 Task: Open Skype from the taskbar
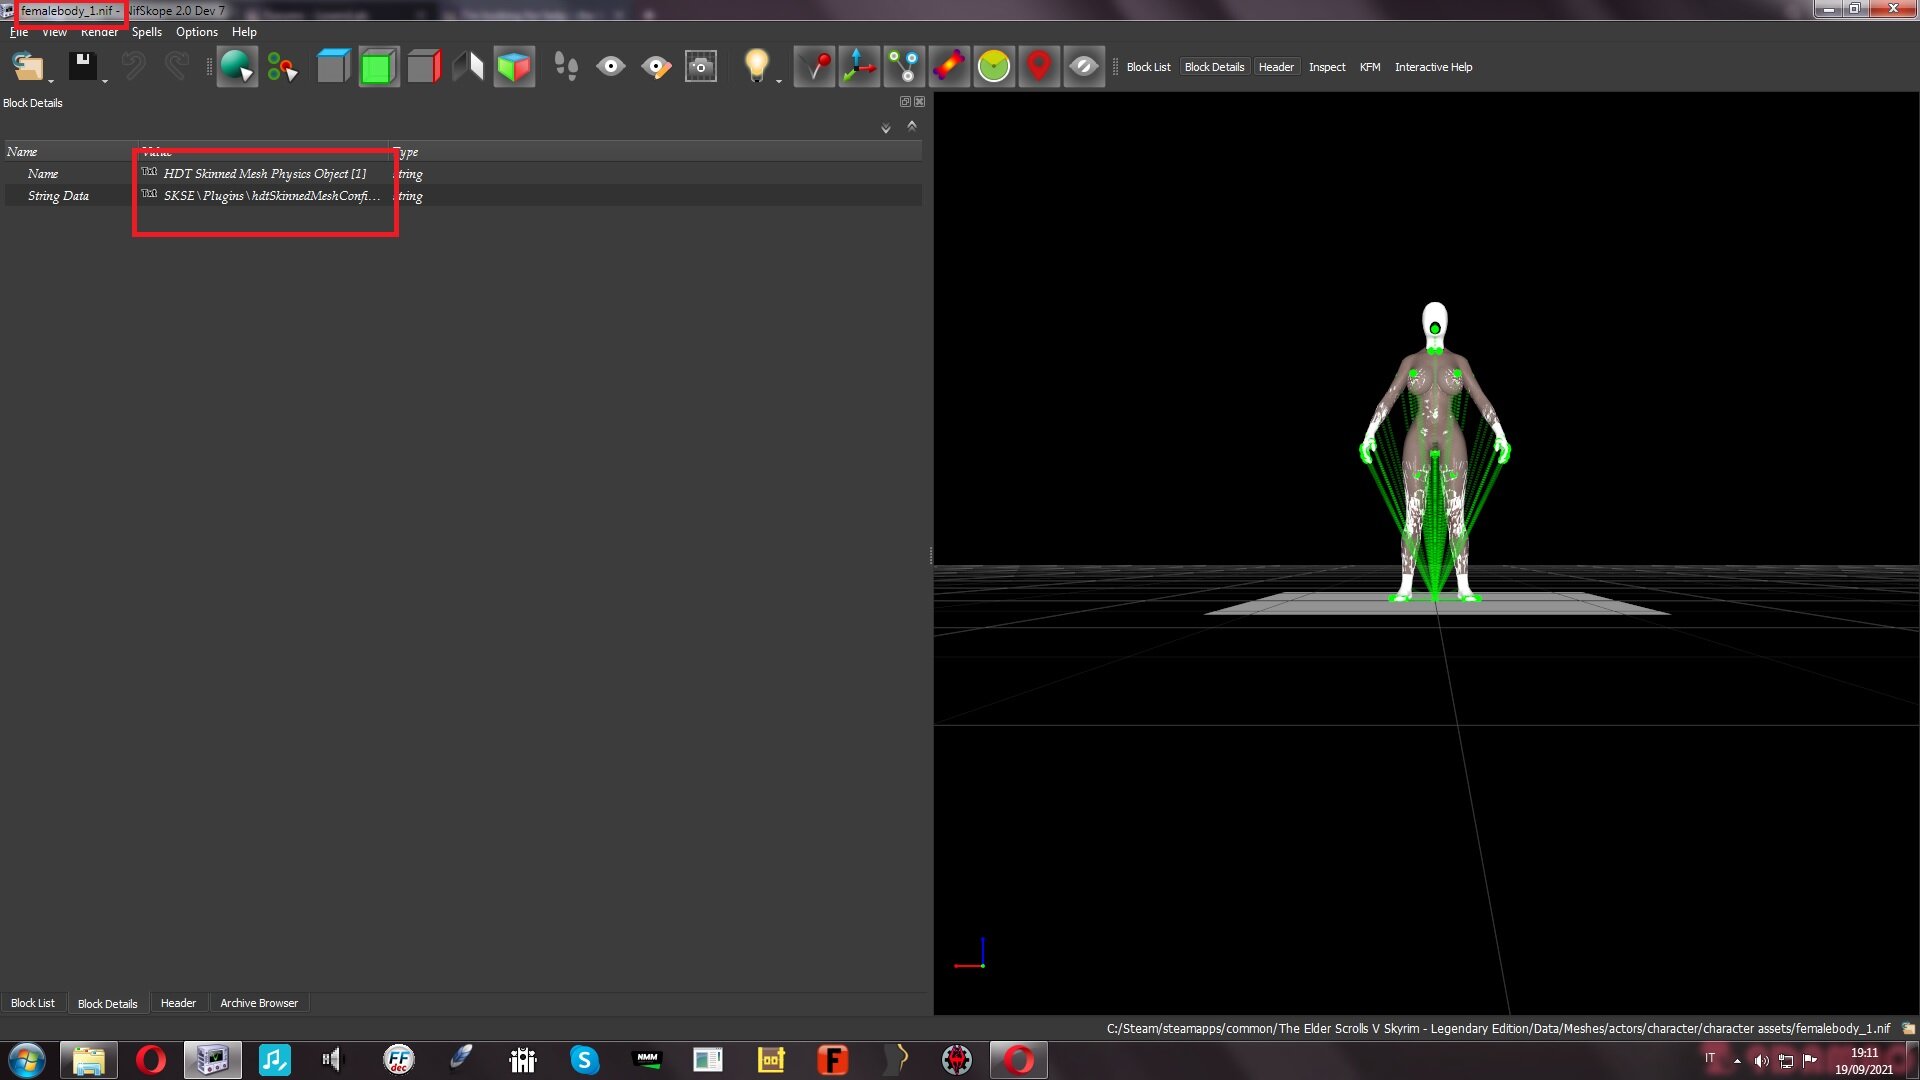point(584,1059)
